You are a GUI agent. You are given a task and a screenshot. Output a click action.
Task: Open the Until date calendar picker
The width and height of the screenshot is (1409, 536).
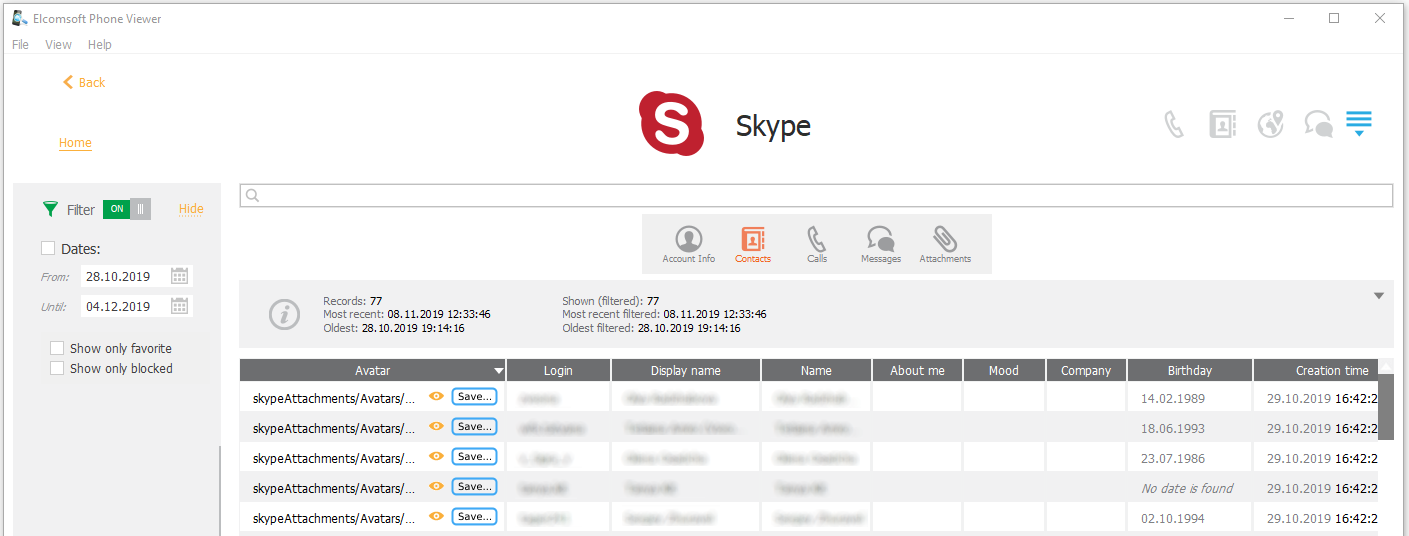pos(180,307)
